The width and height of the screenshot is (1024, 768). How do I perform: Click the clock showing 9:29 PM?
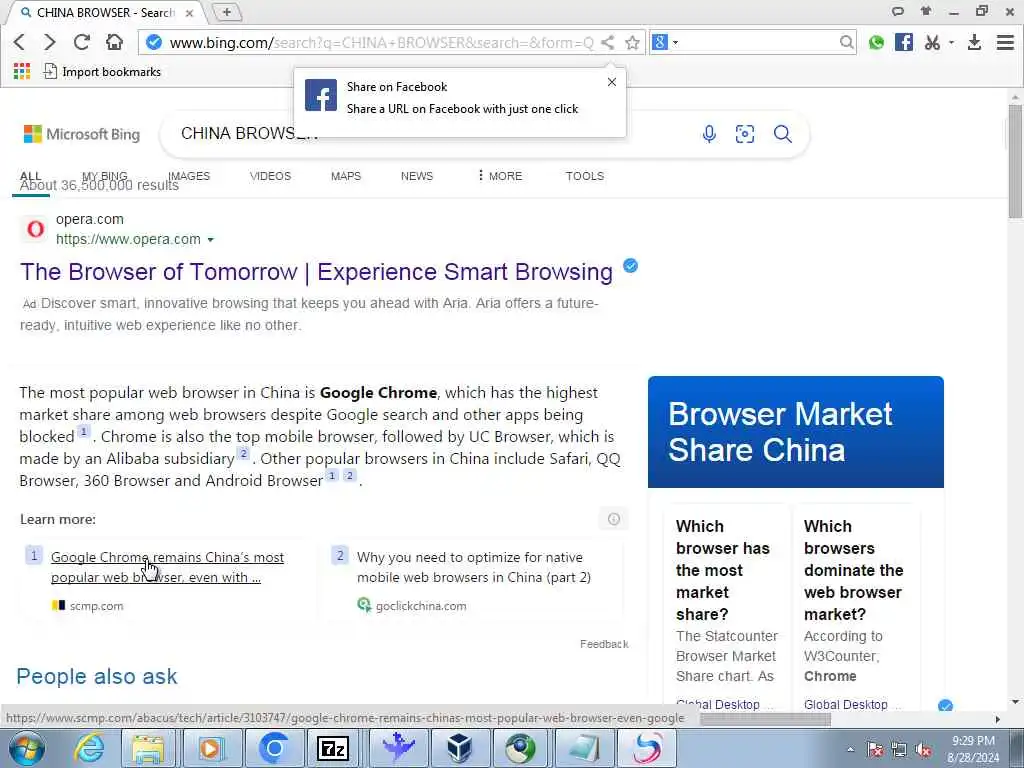(973, 741)
